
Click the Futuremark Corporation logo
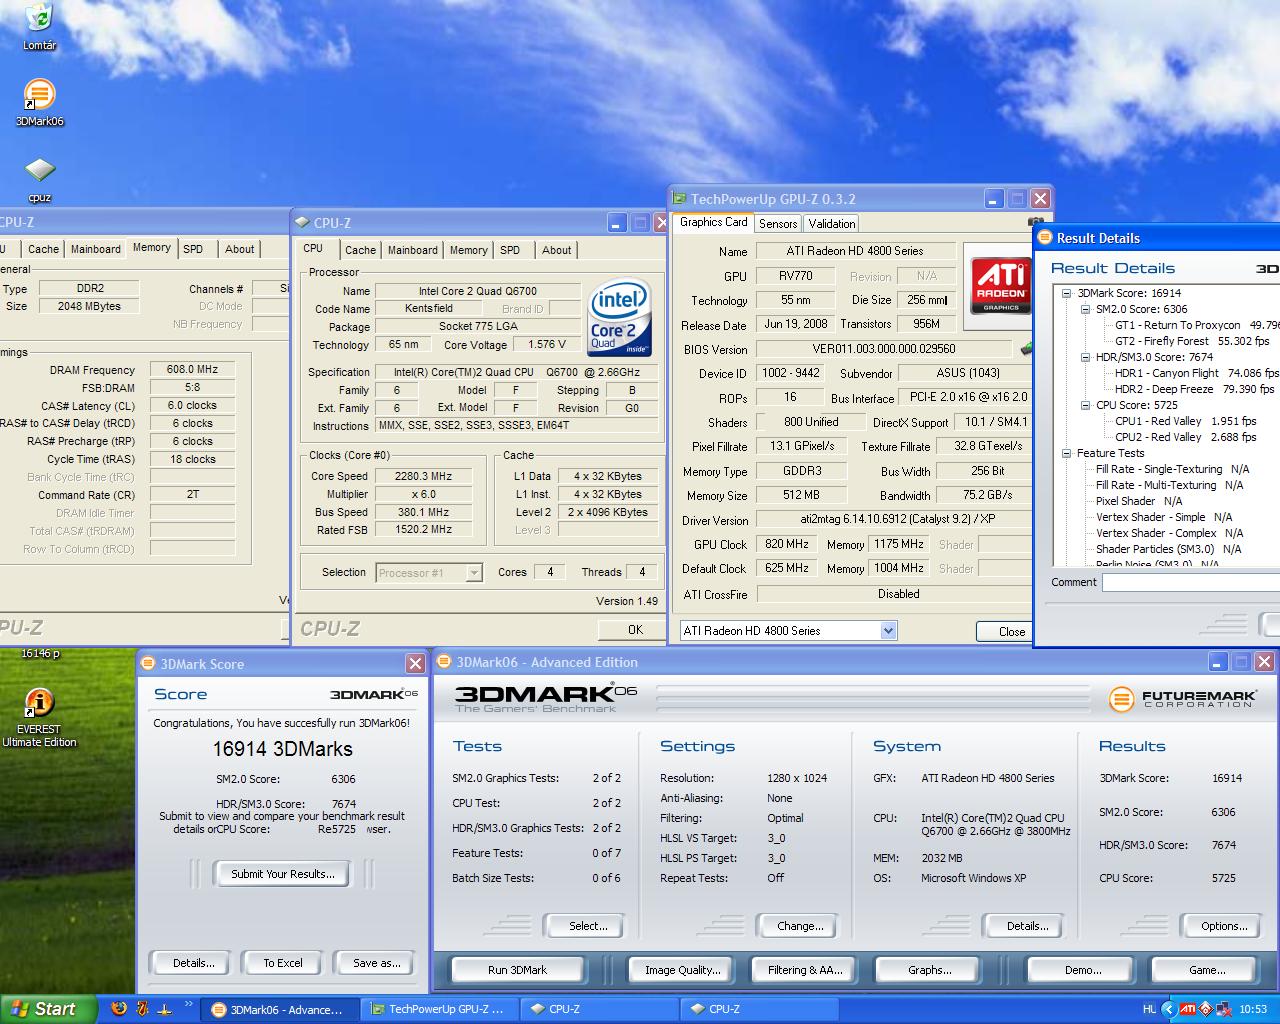(x=1182, y=698)
